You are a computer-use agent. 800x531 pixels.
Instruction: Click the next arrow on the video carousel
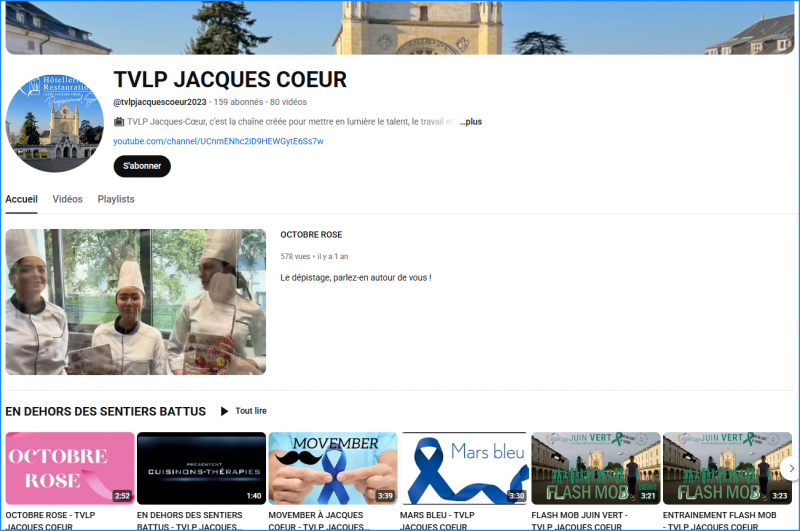[x=787, y=469]
